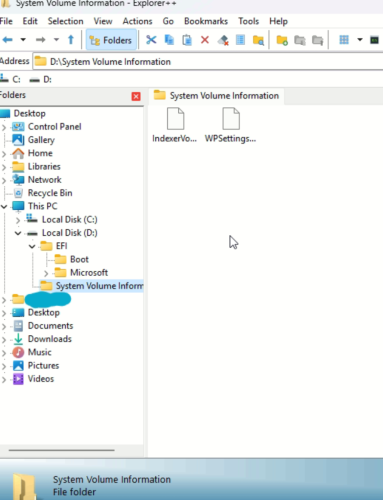Open the Back history dropdown arrow
Screen dimensions: 383x500
(23, 40)
